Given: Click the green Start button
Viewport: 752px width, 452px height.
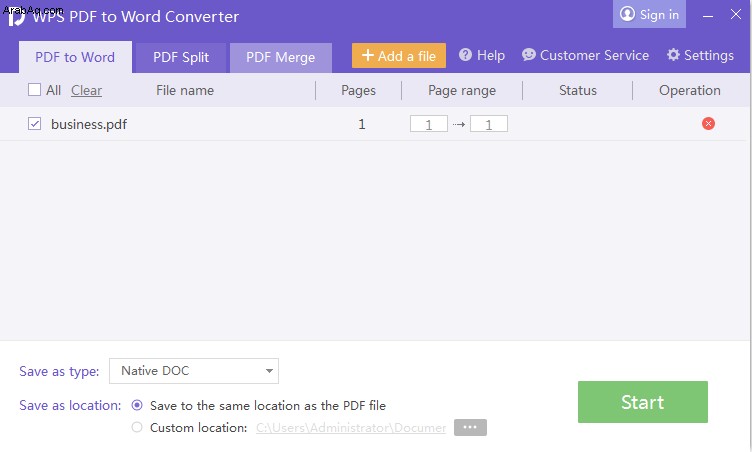Looking at the screenshot, I should 643,402.
